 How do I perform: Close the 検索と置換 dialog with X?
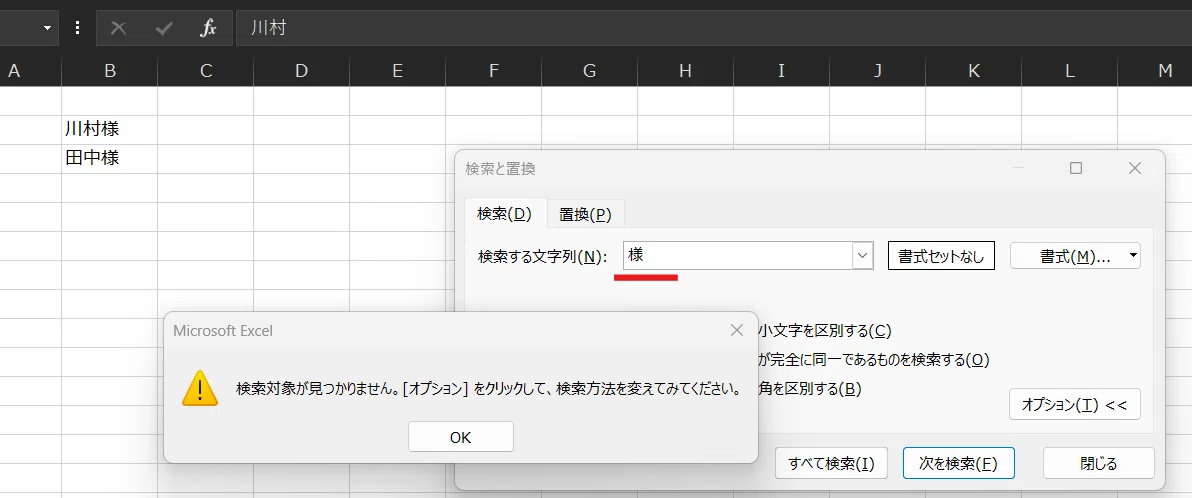point(1134,168)
